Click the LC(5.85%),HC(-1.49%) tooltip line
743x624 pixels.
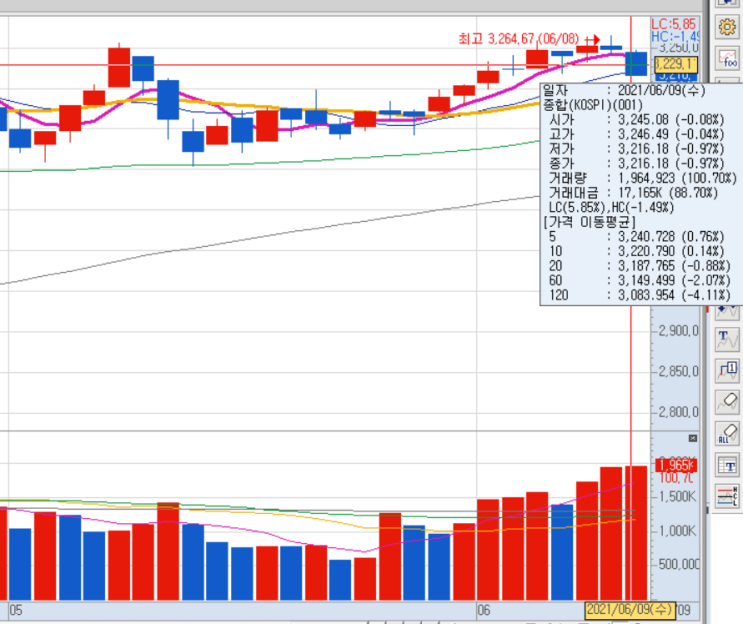[x=611, y=208]
